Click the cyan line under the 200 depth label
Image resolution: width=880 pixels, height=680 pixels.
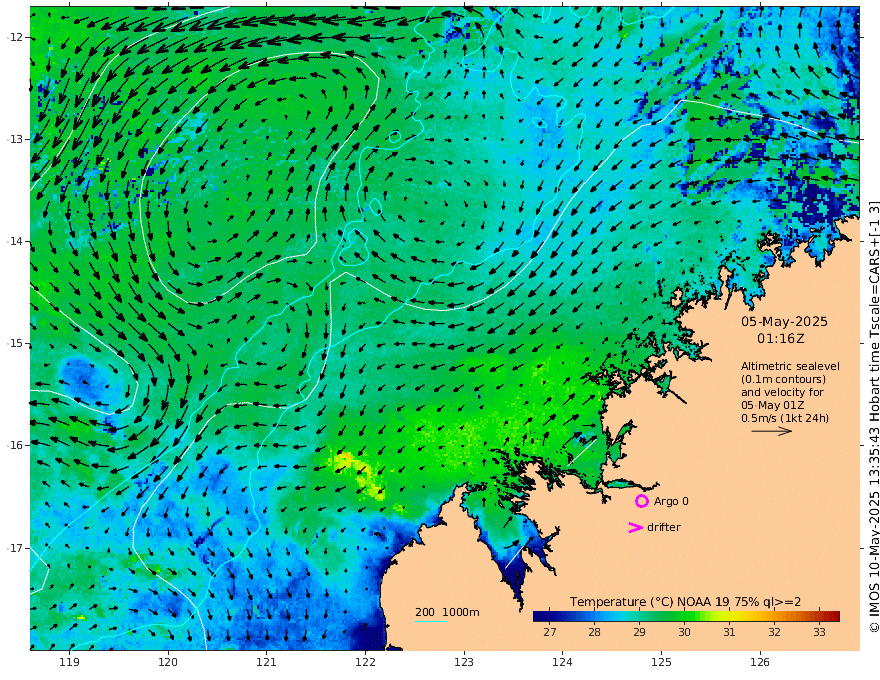pos(431,621)
